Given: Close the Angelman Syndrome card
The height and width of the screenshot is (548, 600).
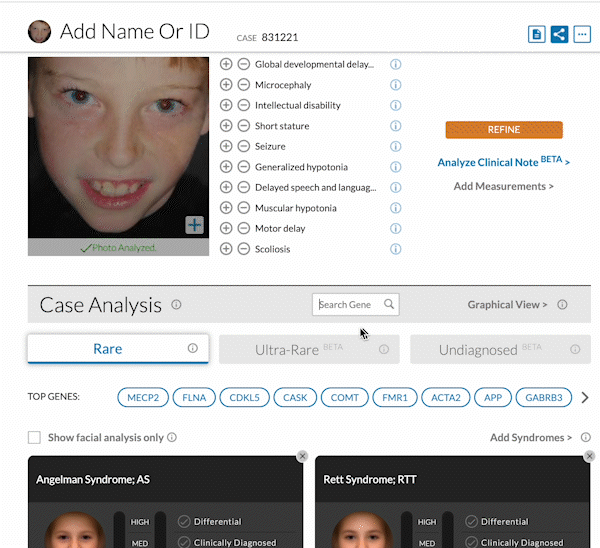Looking at the screenshot, I should point(302,456).
